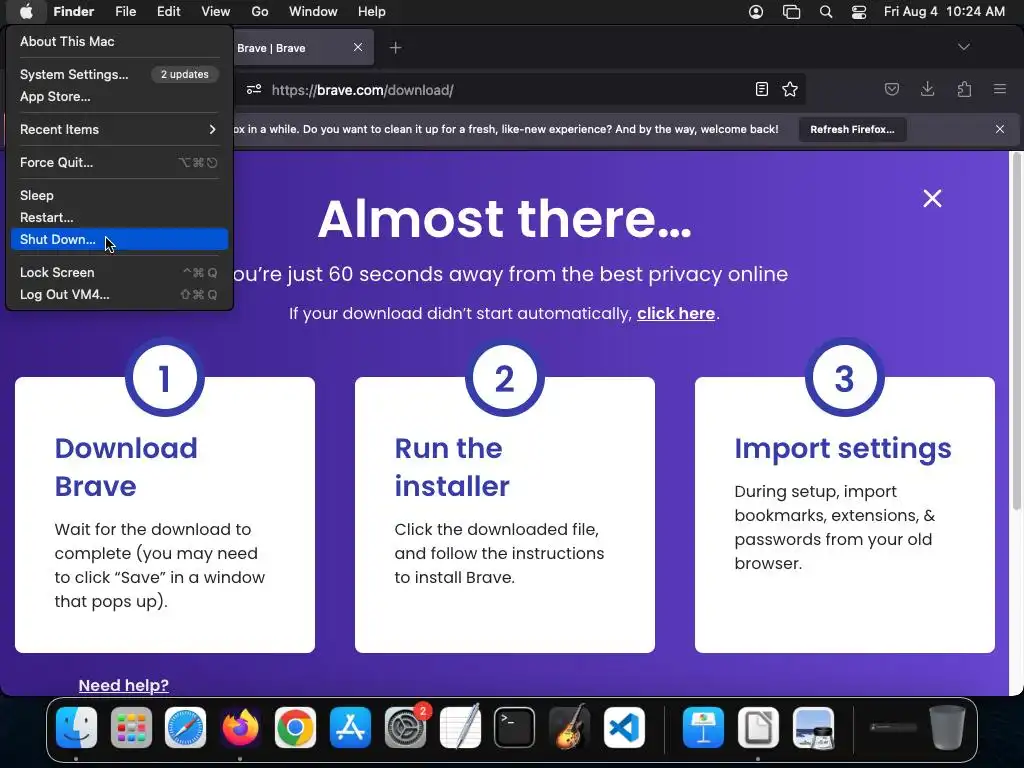Open the Window menu

click(313, 11)
